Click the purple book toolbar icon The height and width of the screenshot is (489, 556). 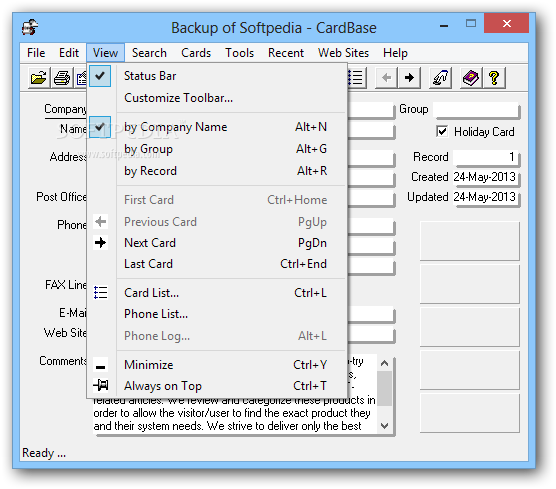click(471, 78)
